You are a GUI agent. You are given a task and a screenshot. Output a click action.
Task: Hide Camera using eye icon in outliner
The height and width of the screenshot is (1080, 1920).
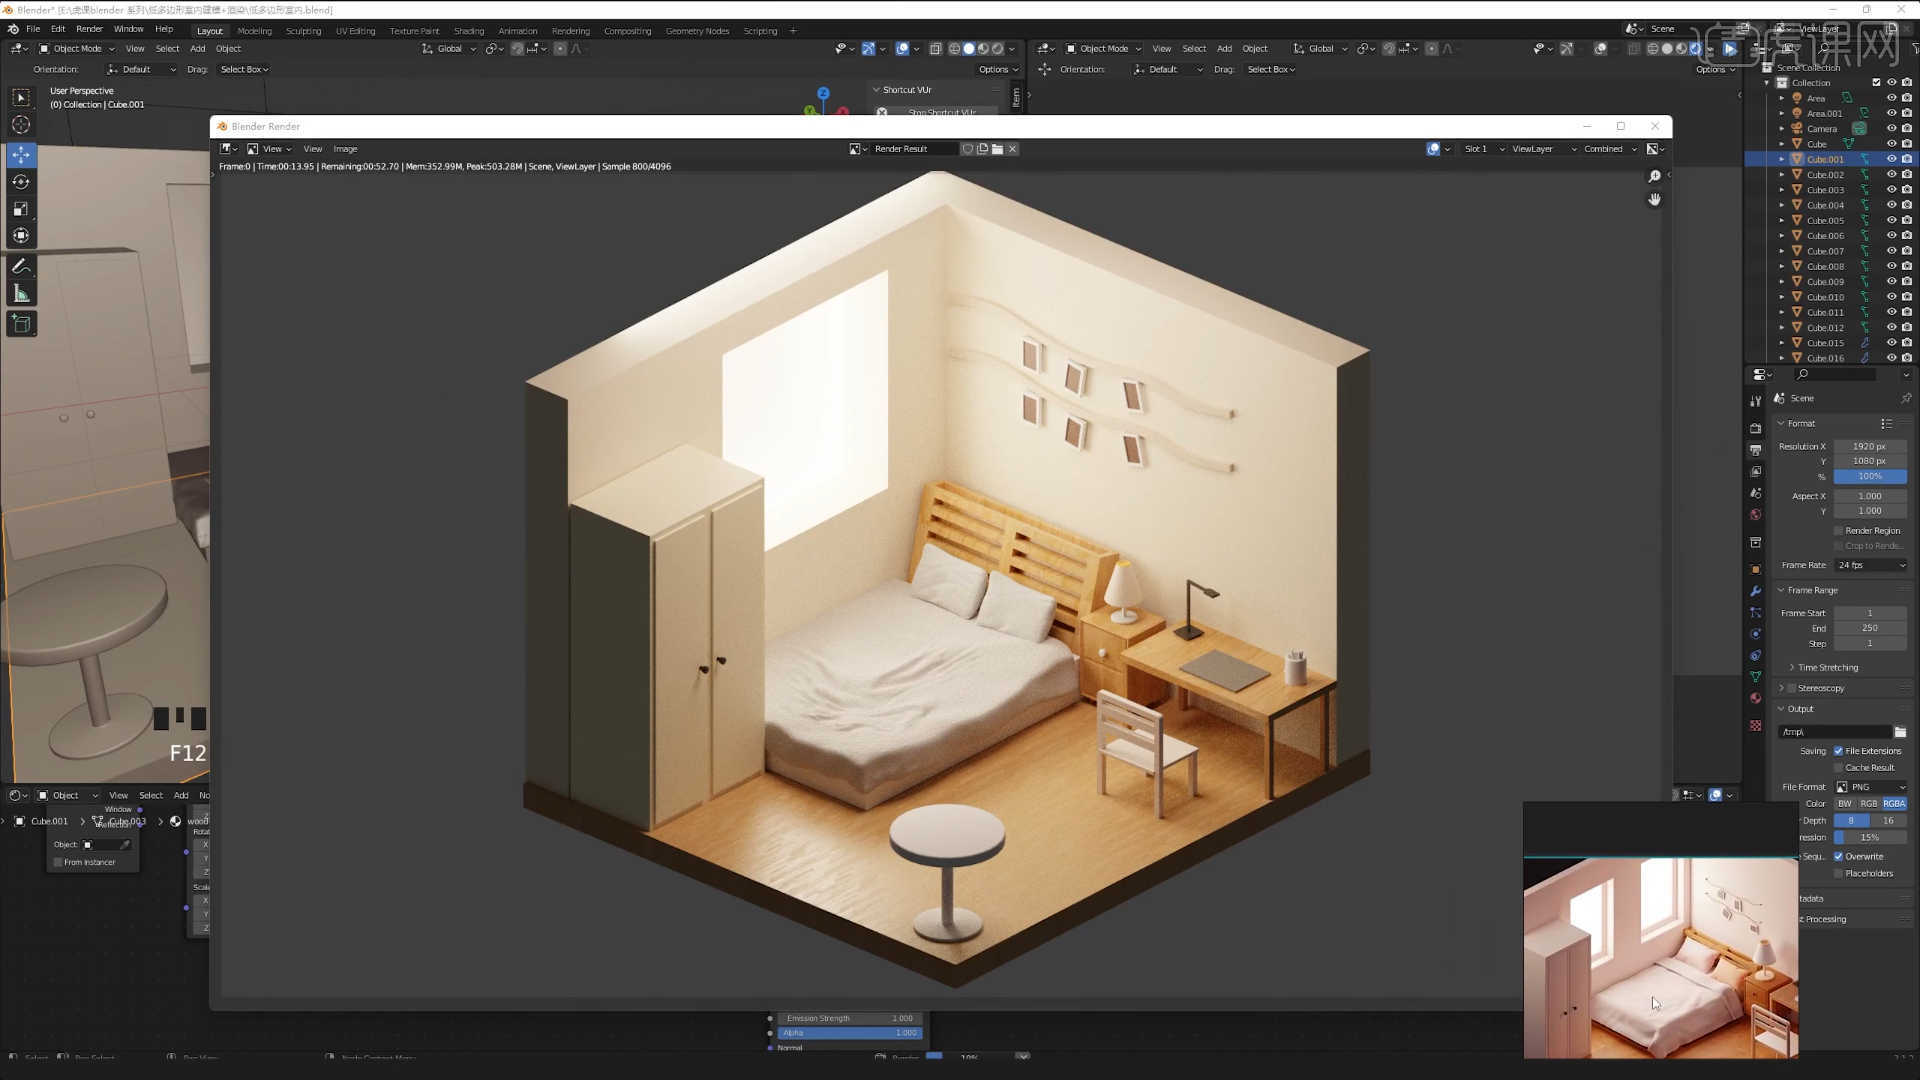(x=1891, y=128)
